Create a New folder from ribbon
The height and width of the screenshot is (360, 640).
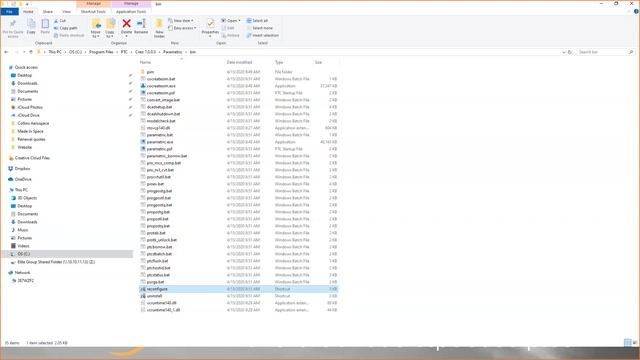point(159,28)
